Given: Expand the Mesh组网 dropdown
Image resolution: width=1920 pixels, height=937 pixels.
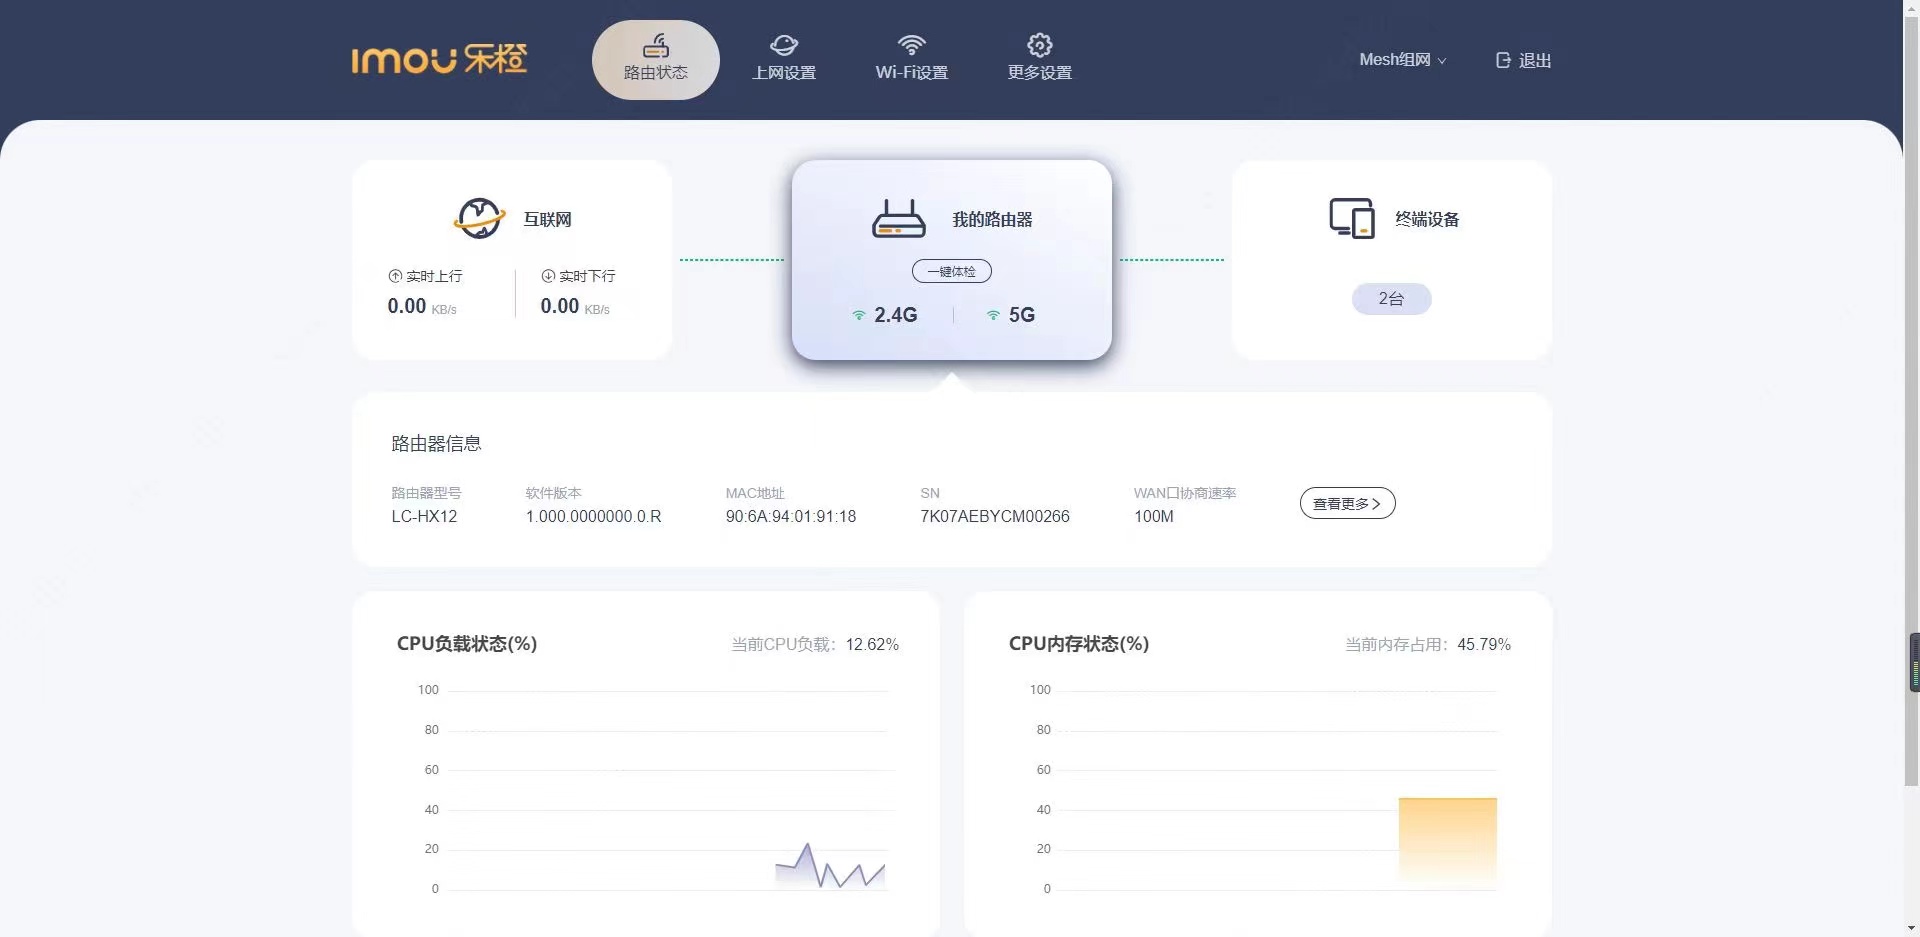Looking at the screenshot, I should pos(1402,60).
